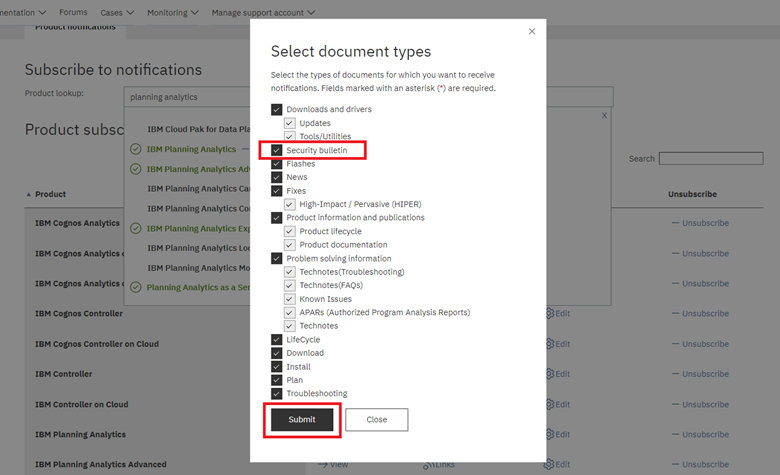
Task: Click the gear Edit icon for IBM Cognos Controller on Cloud
Action: [x=550, y=344]
